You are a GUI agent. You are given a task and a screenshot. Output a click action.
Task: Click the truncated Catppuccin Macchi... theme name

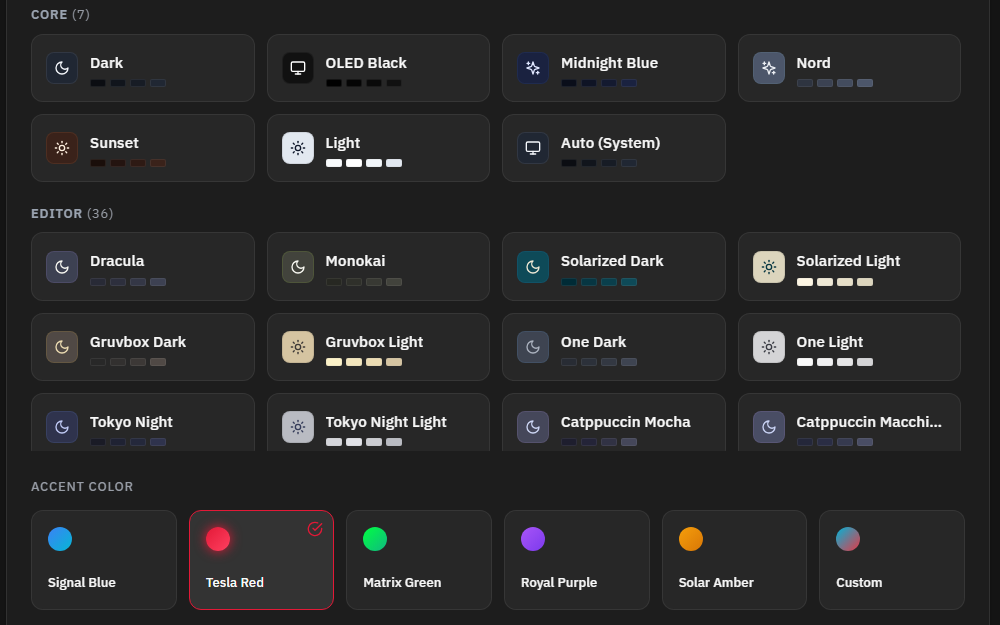pos(869,422)
